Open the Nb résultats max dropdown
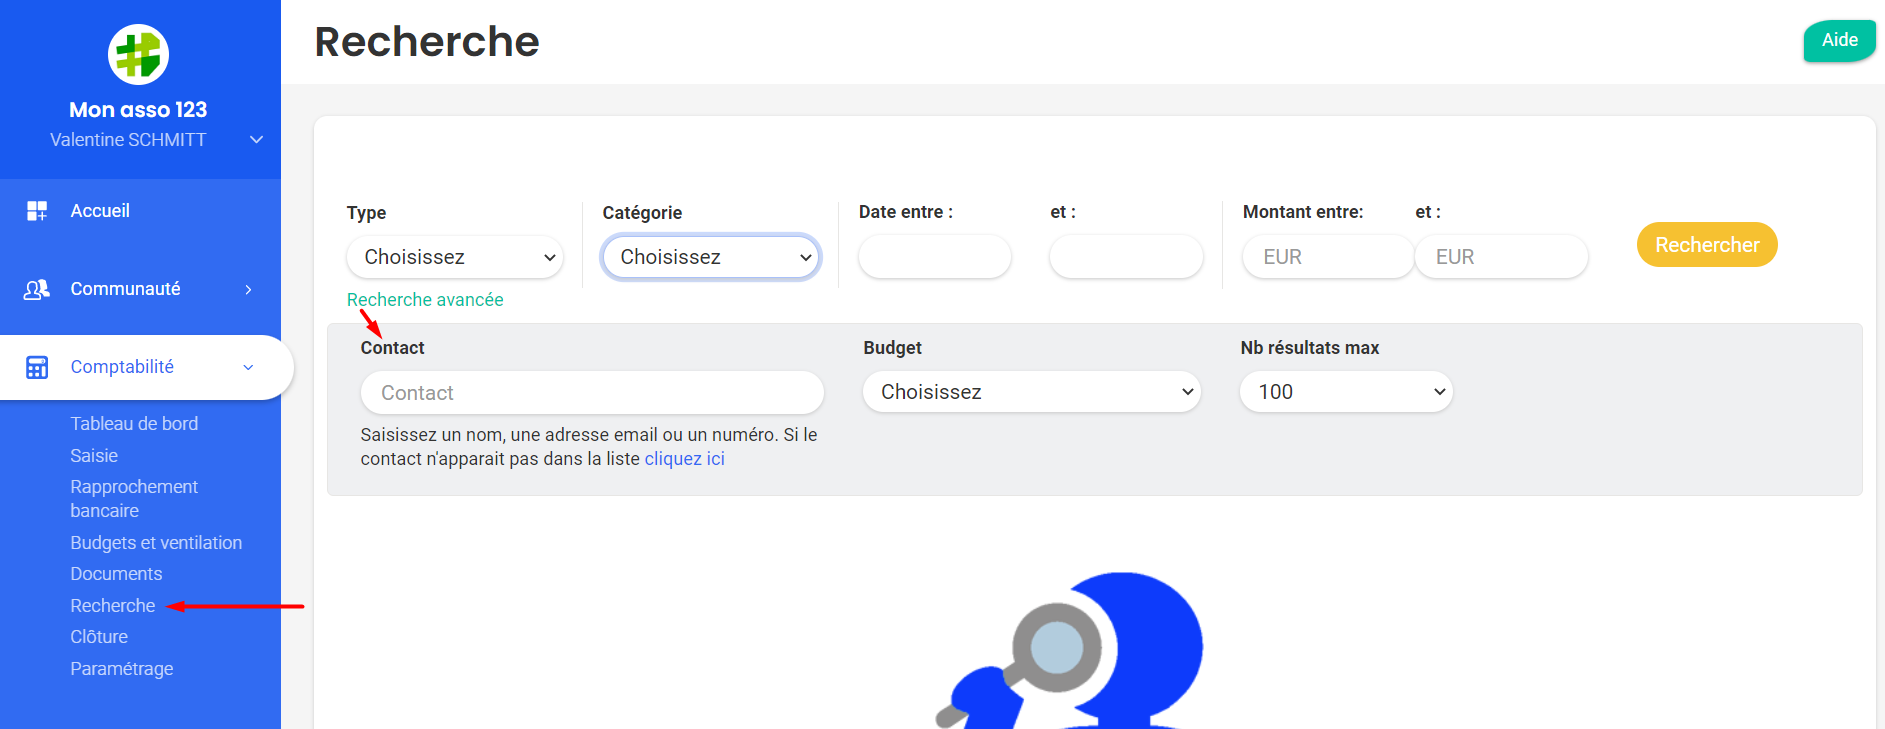The height and width of the screenshot is (729, 1885). [x=1346, y=392]
